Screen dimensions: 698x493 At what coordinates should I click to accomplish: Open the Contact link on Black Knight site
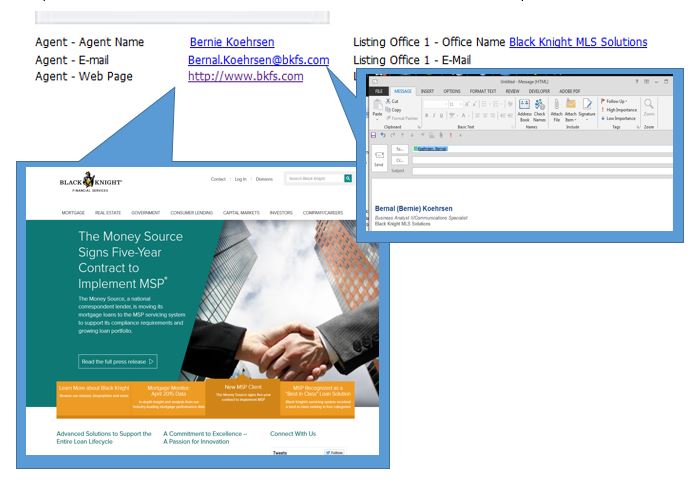(218, 179)
